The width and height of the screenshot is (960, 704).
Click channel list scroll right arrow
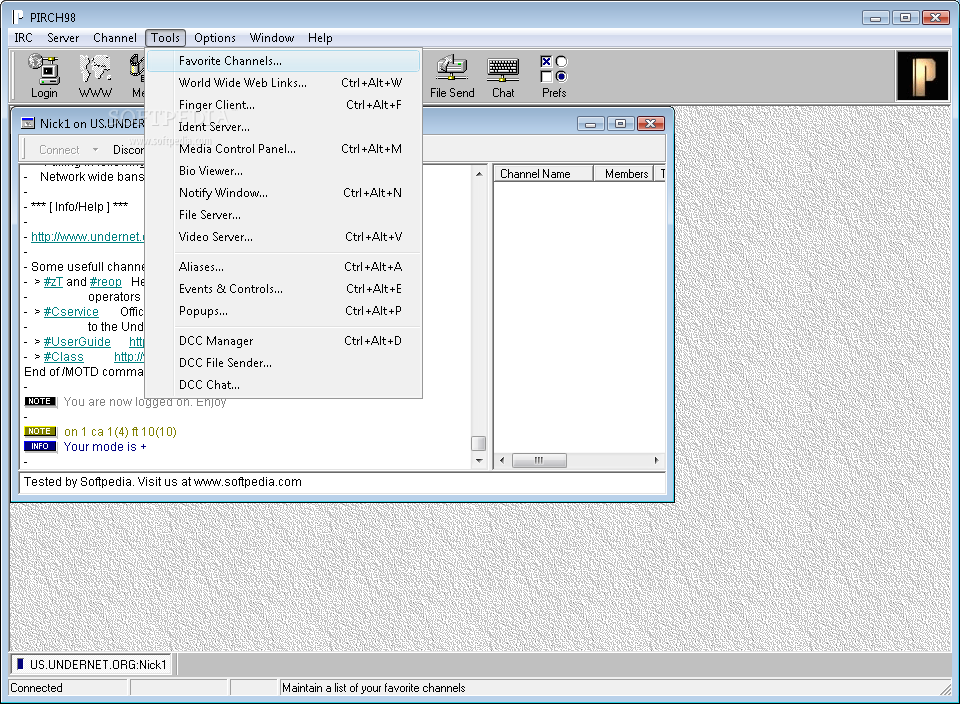click(x=657, y=460)
